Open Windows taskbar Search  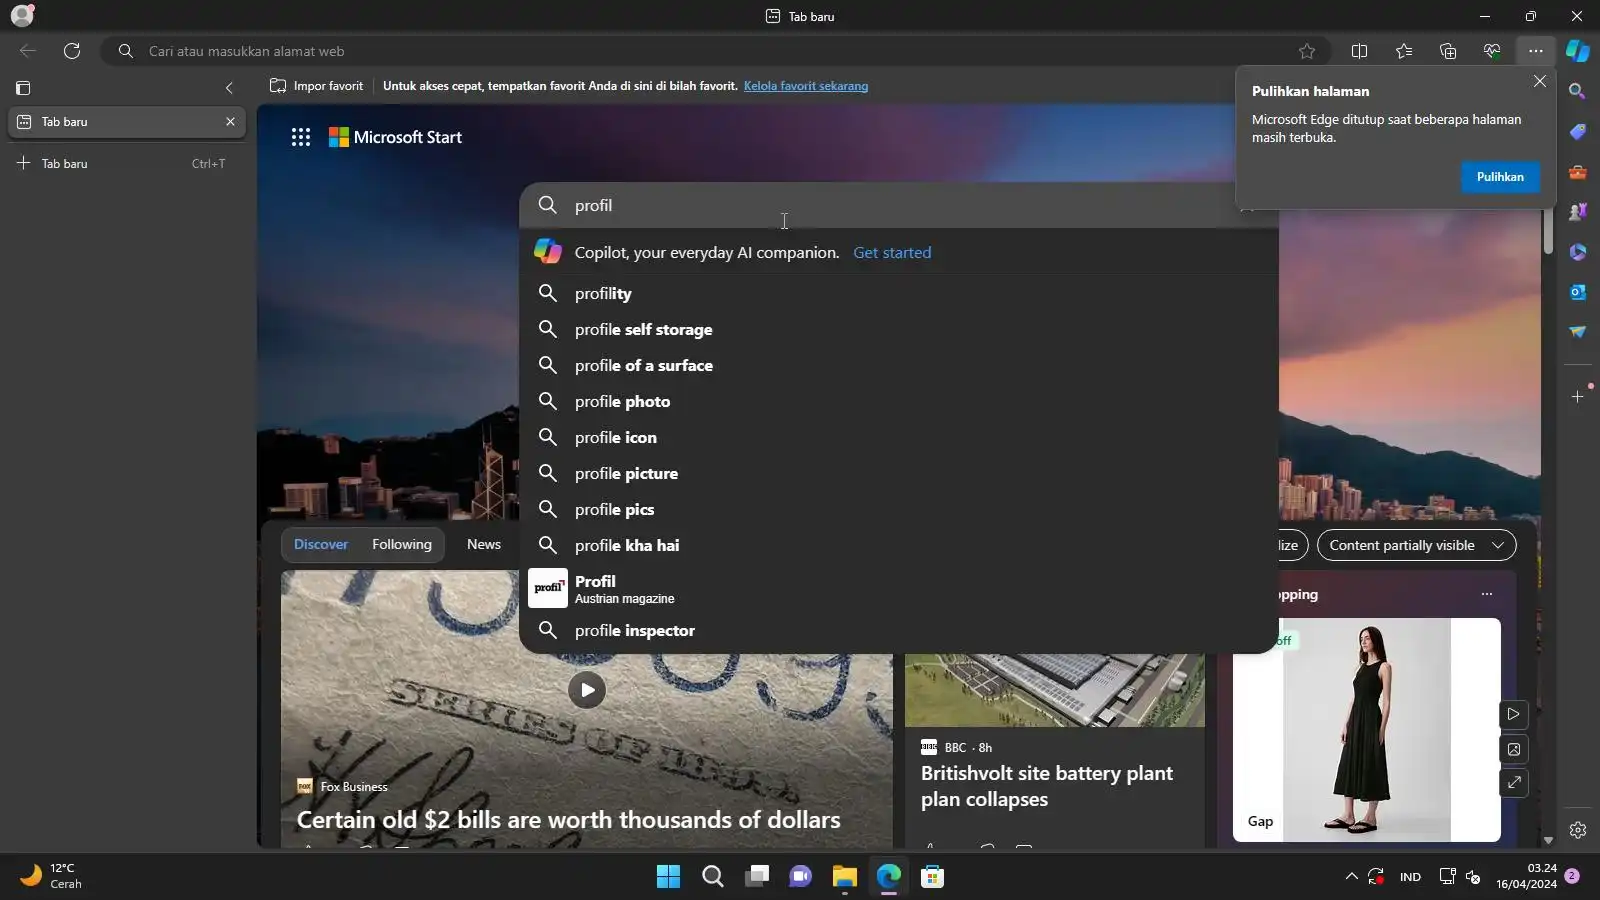(x=712, y=877)
